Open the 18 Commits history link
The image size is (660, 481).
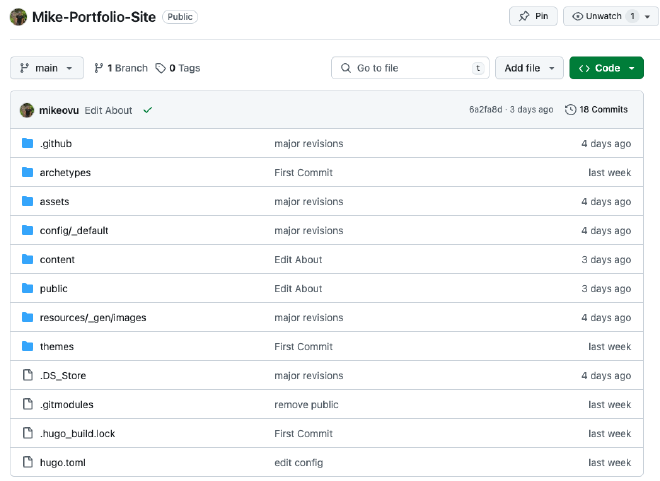[x=596, y=110]
